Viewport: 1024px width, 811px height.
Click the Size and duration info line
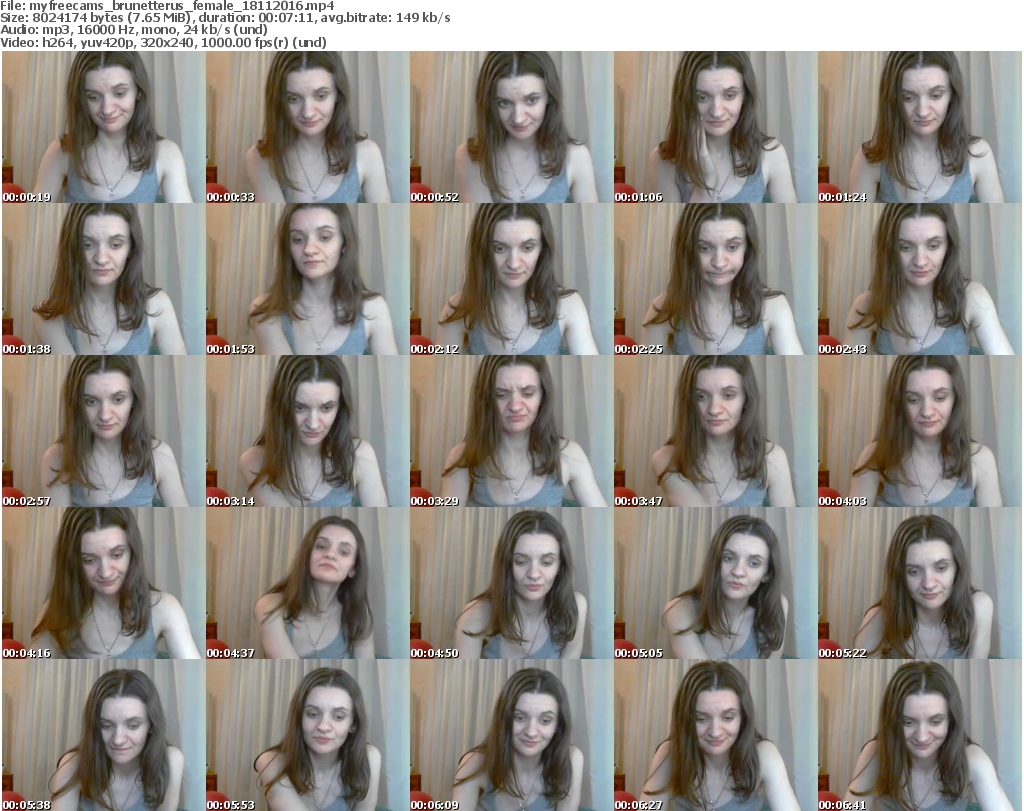[x=225, y=18]
